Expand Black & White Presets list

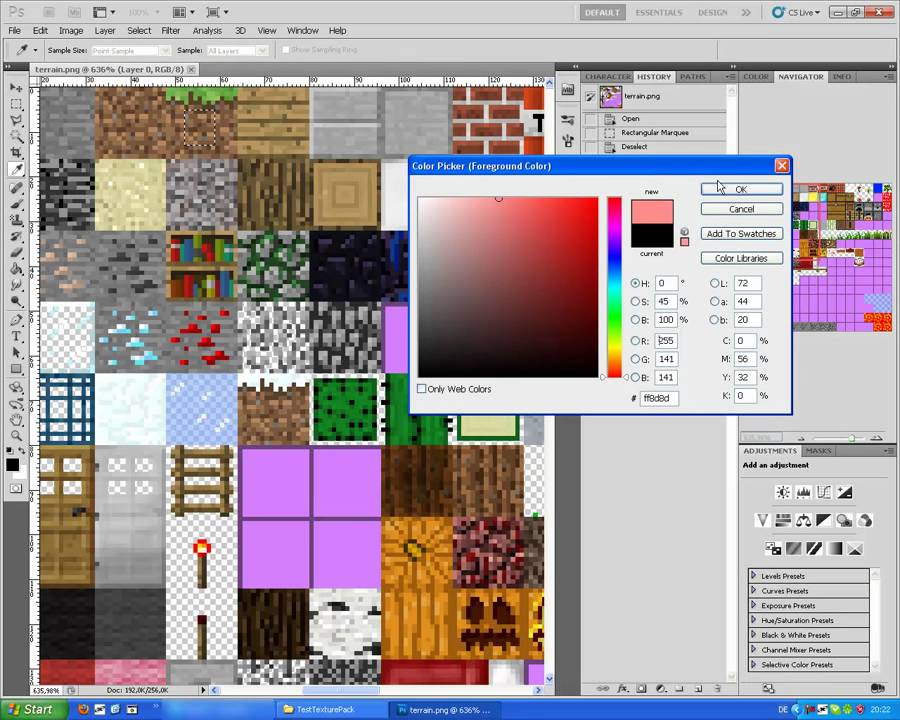(752, 634)
